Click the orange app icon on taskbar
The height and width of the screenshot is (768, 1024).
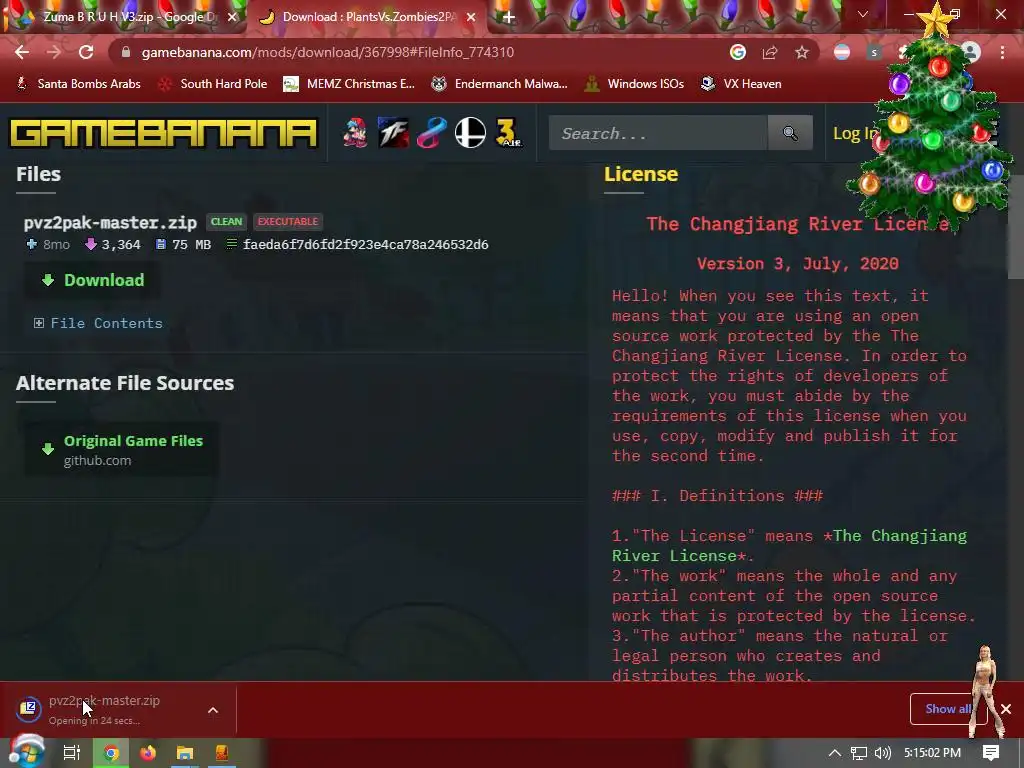point(222,753)
